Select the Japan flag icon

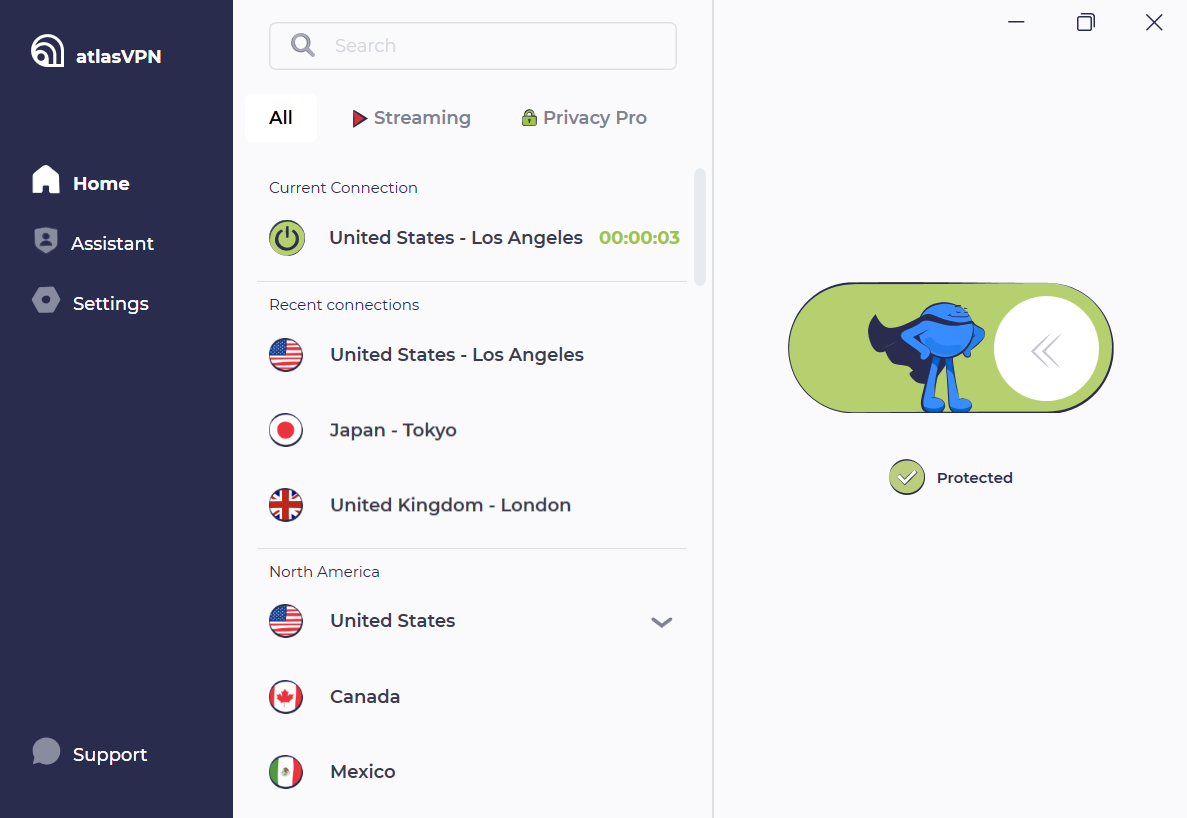pyautogui.click(x=286, y=430)
